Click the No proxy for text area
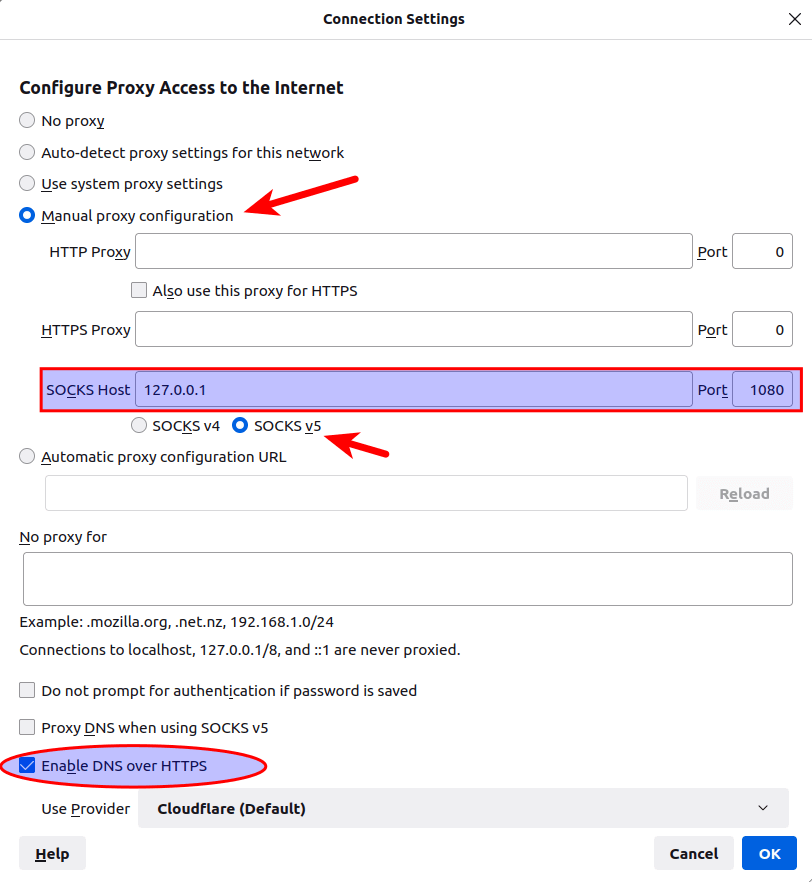The width and height of the screenshot is (812, 882). [x=406, y=580]
